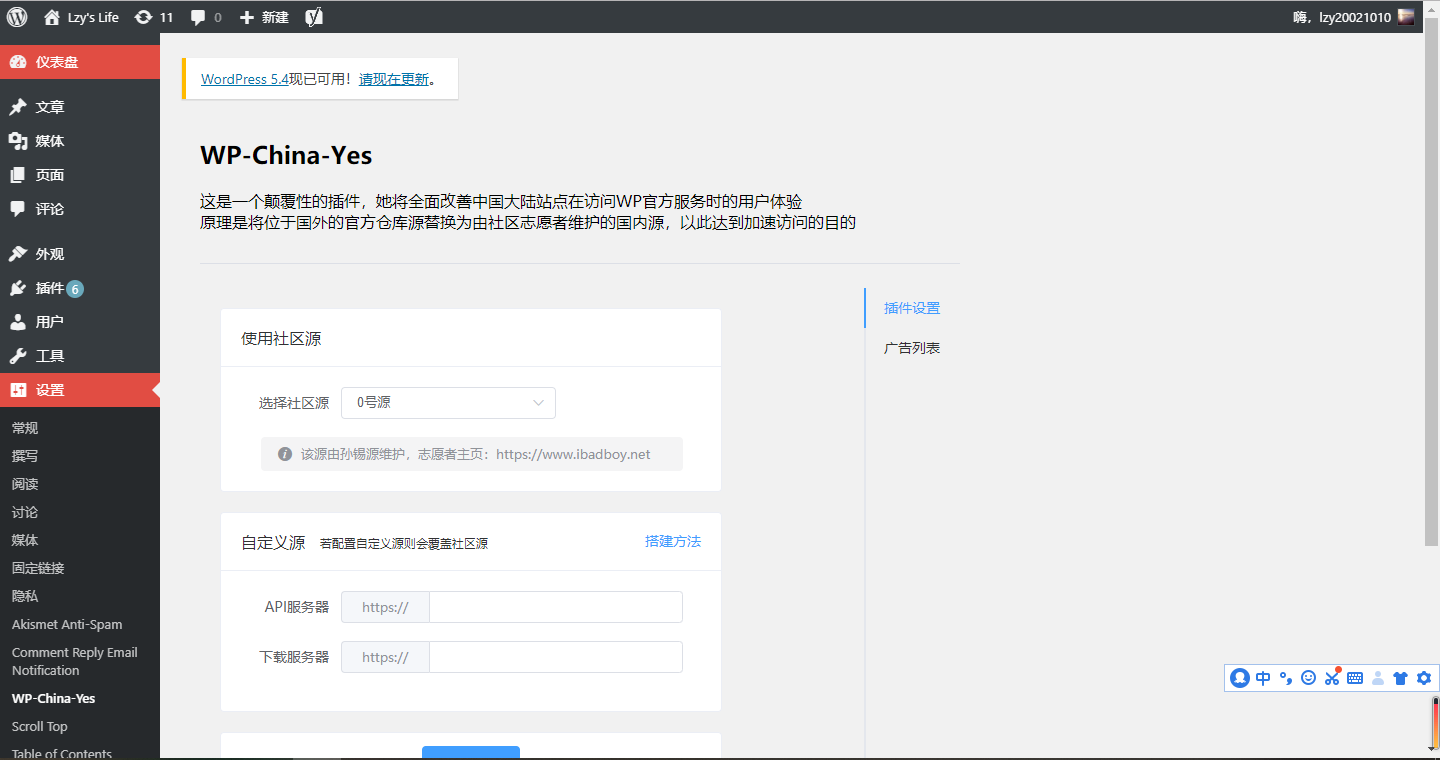Open Scroll Top settings
This screenshot has height=760, width=1440.
pyautogui.click(x=40, y=726)
